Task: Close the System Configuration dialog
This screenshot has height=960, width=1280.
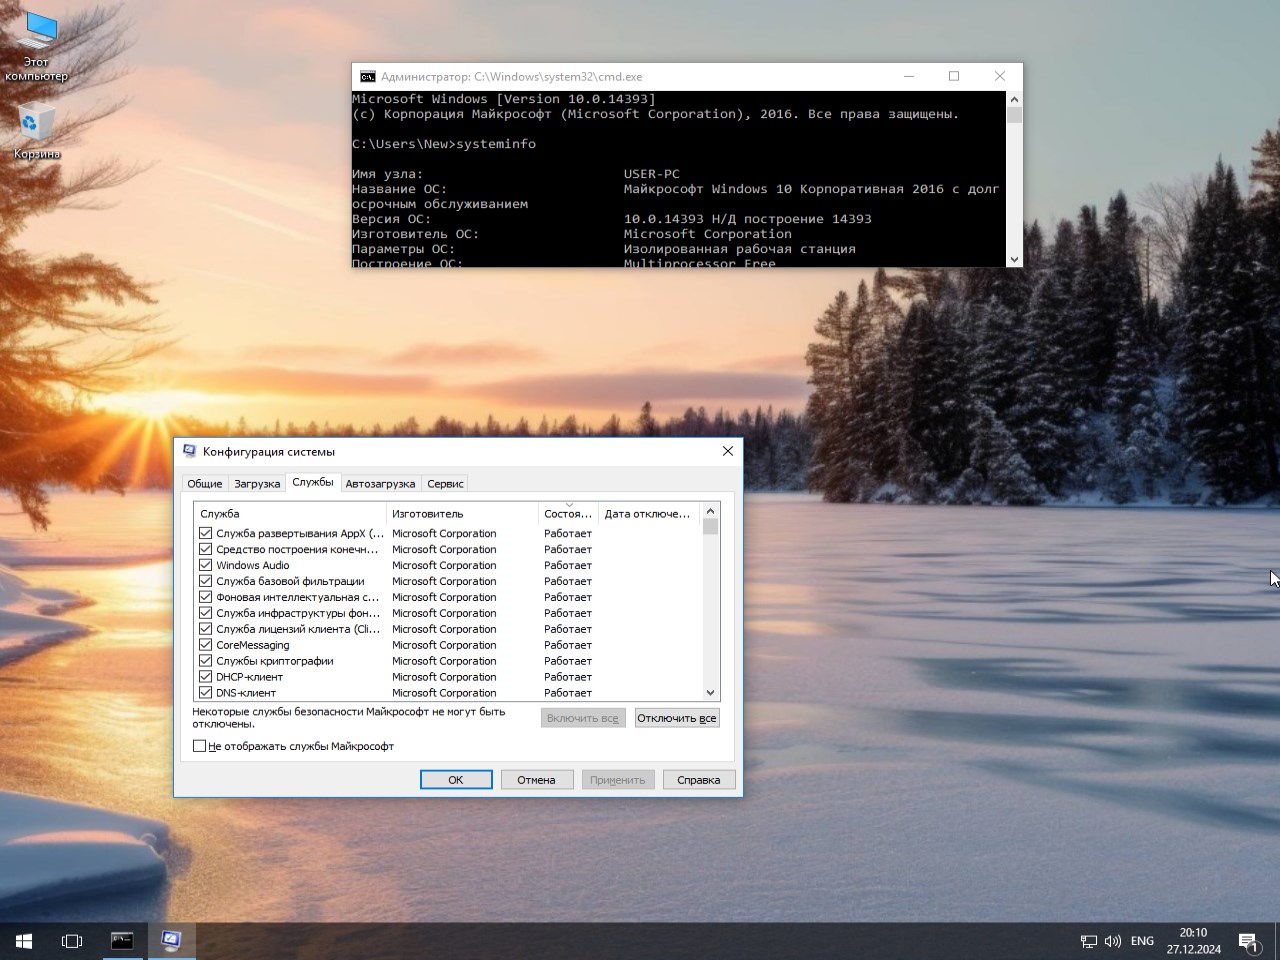Action: (728, 451)
